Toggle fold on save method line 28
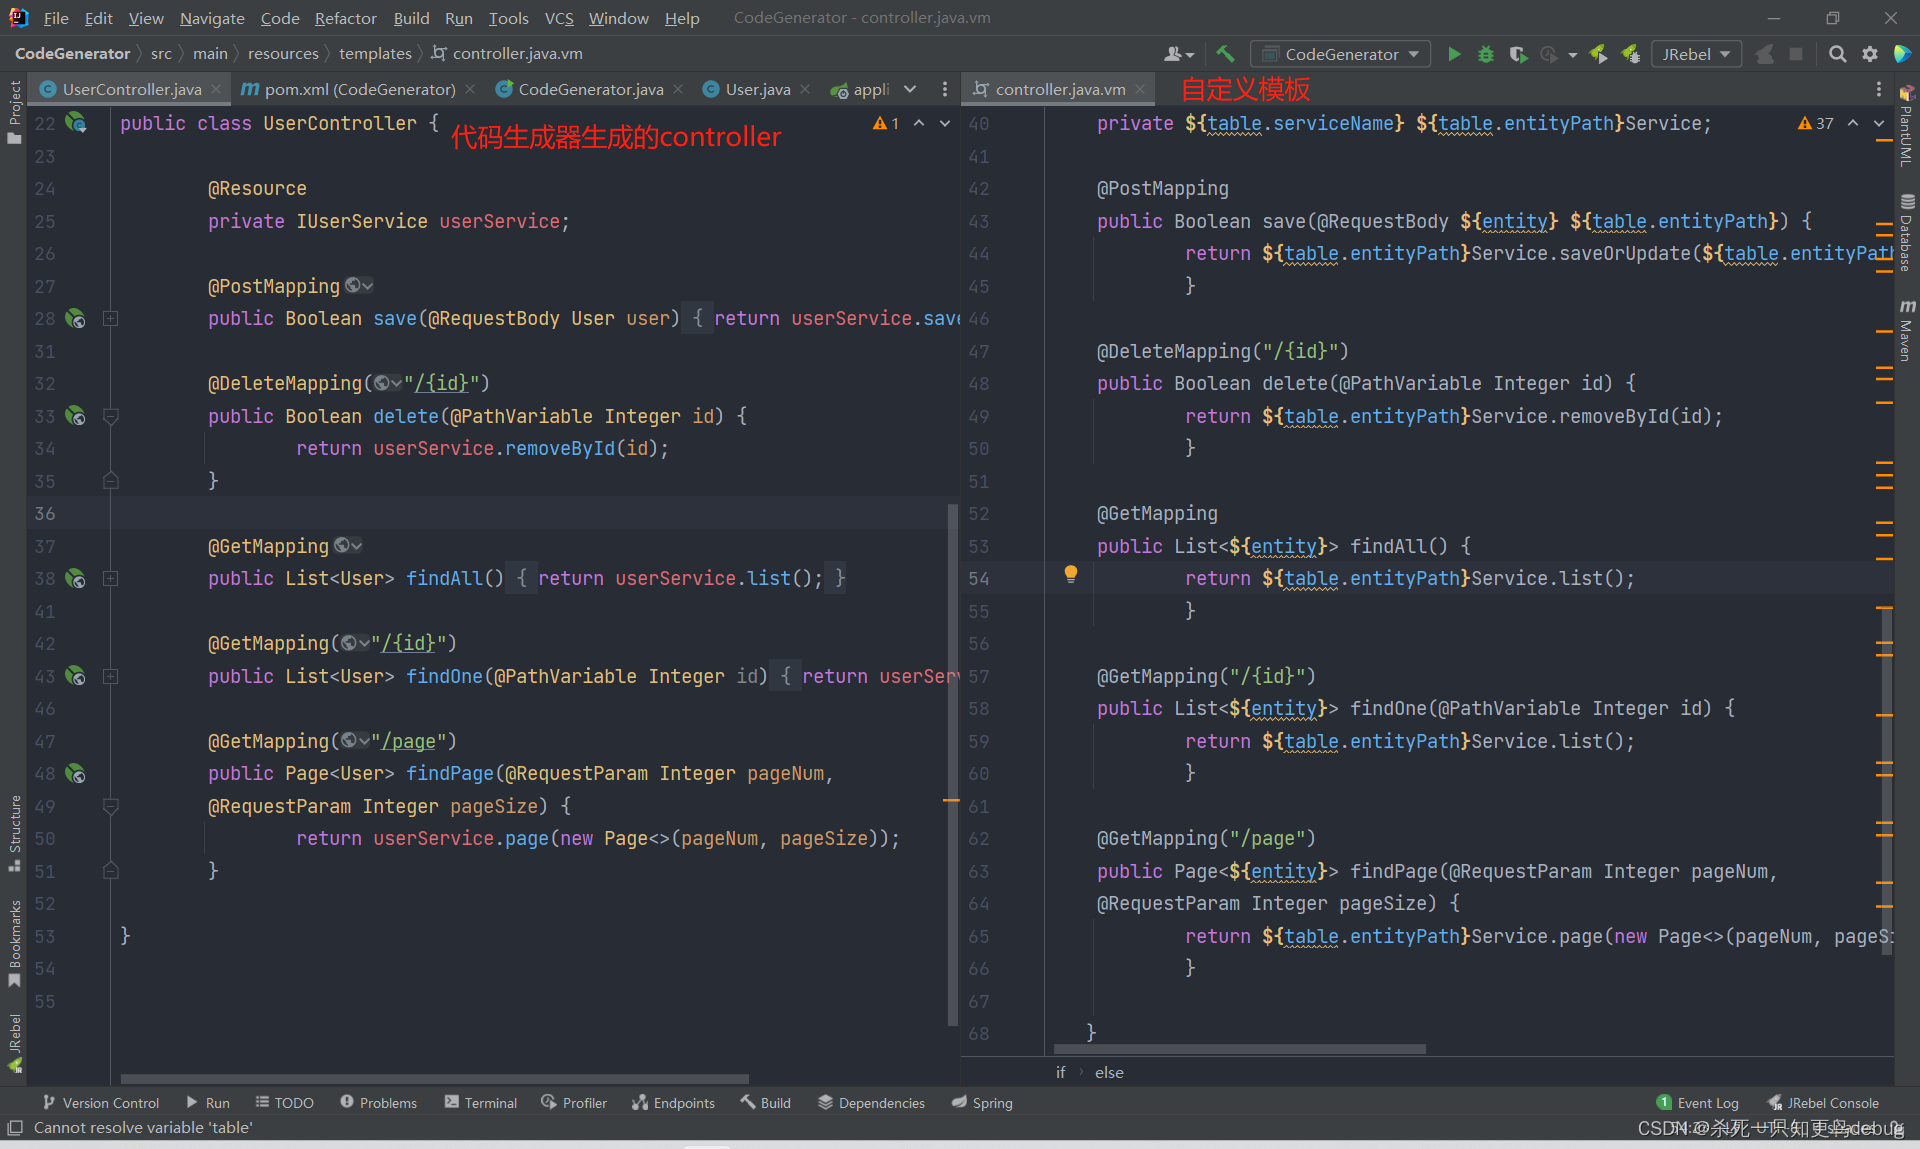1920x1149 pixels. 111,319
